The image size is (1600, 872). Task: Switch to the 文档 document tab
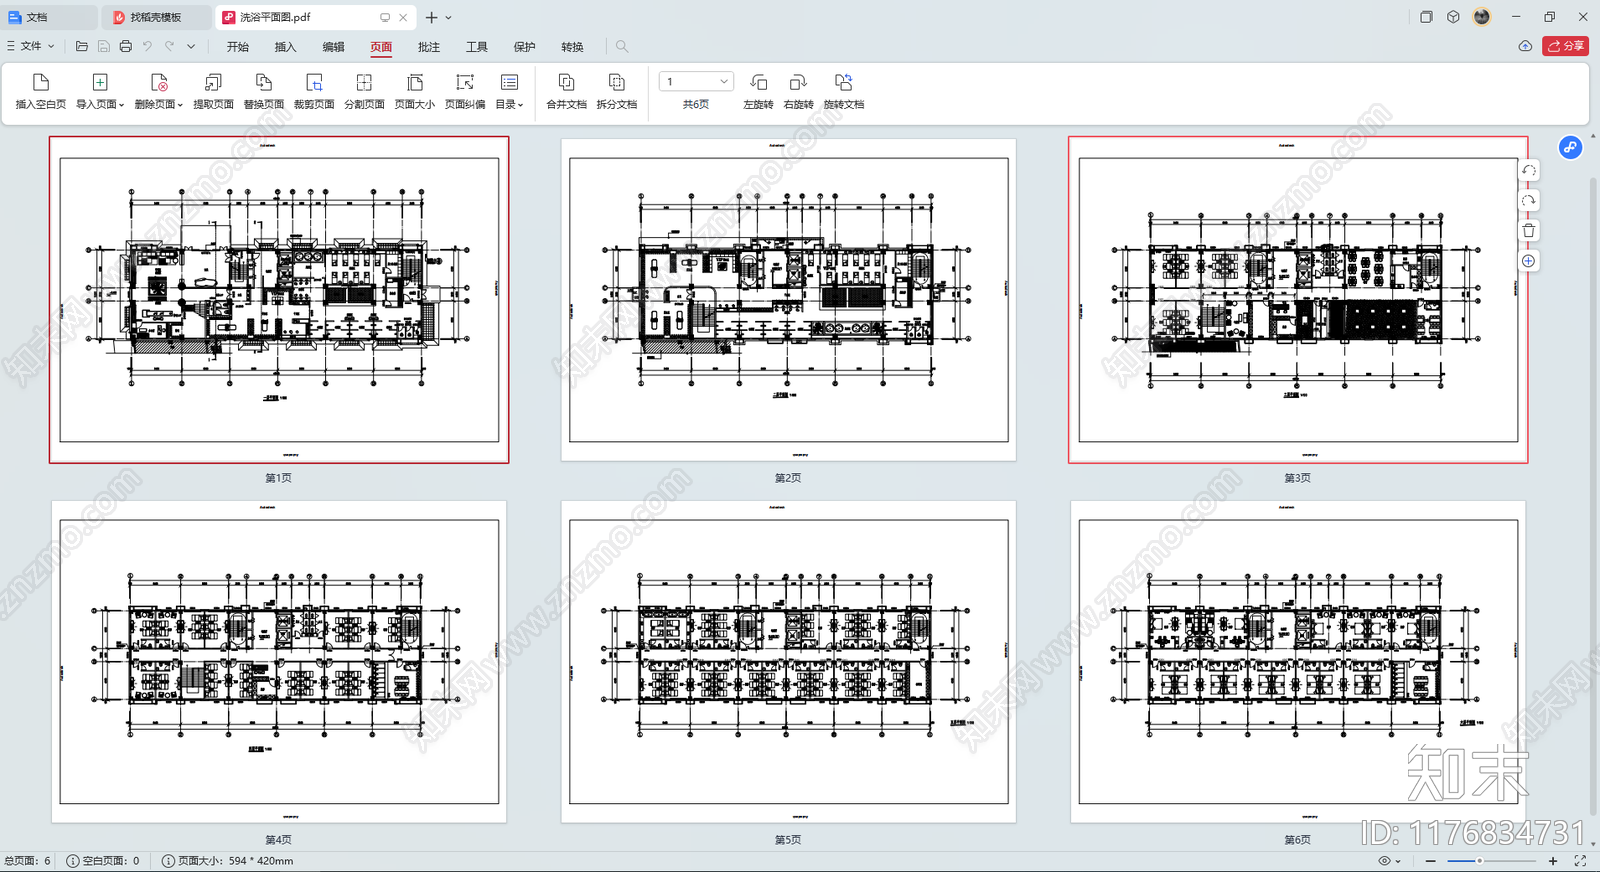(50, 17)
